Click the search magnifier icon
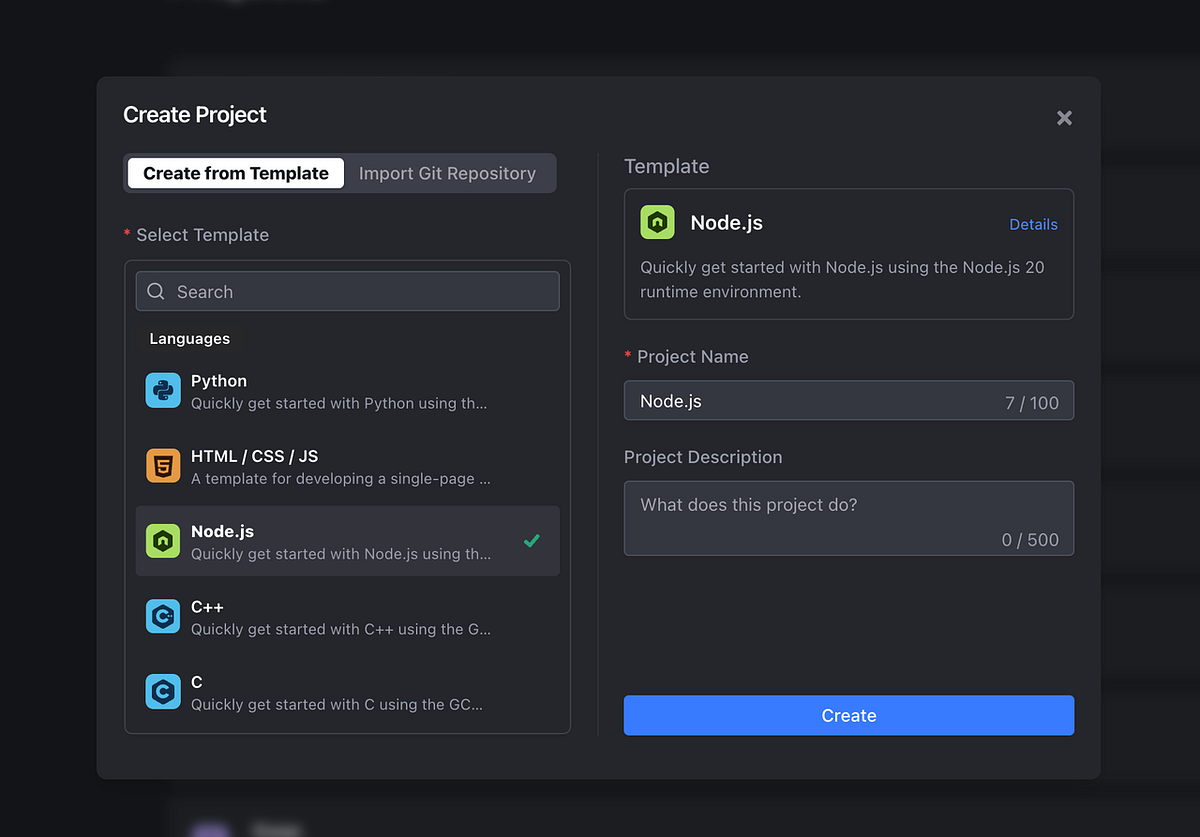 (x=156, y=291)
